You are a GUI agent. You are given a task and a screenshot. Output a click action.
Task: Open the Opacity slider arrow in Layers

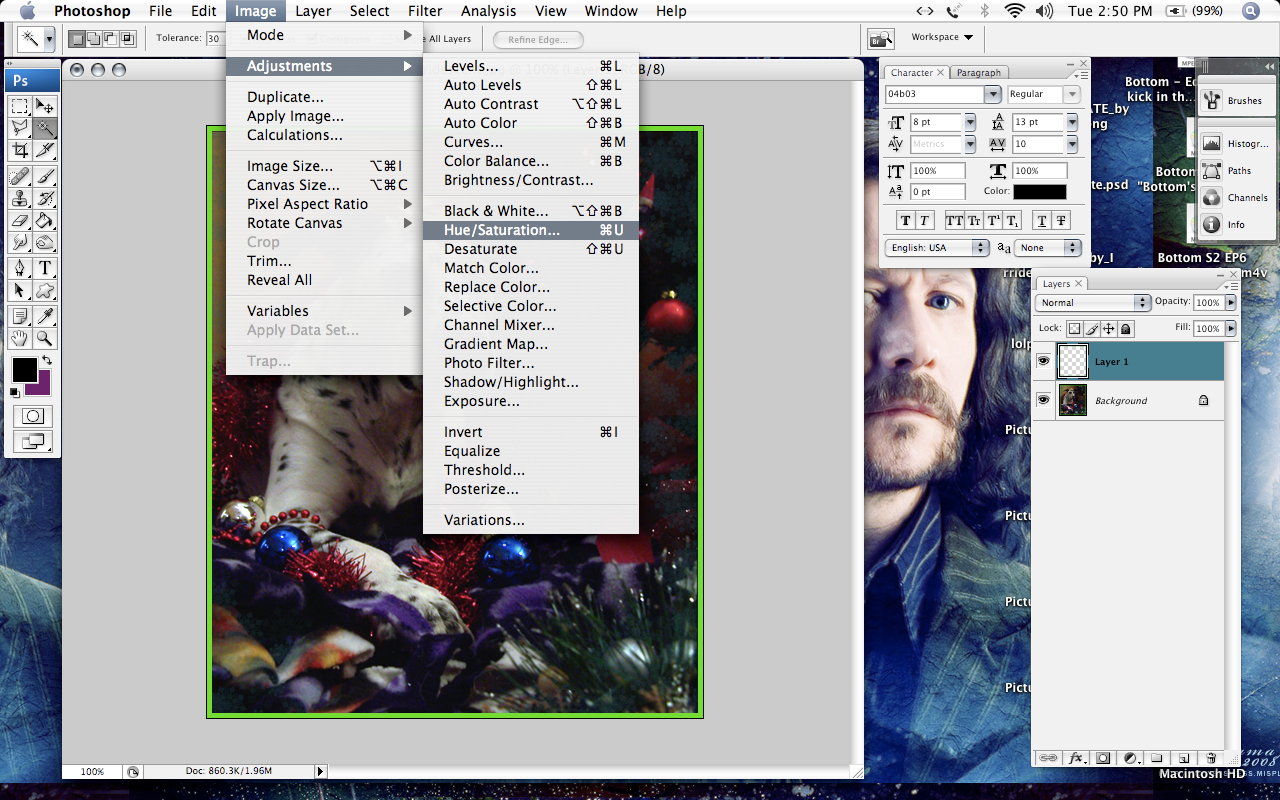[x=1231, y=302]
